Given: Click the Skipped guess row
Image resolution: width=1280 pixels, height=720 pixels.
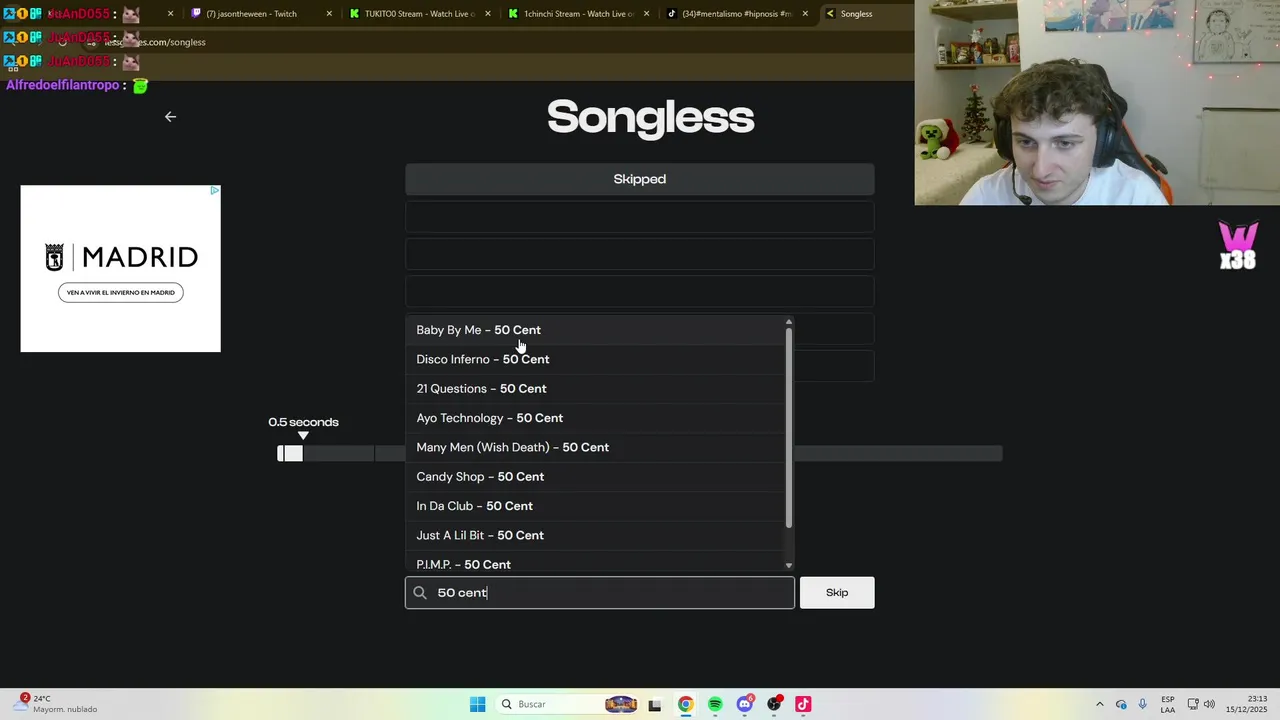Looking at the screenshot, I should [640, 179].
